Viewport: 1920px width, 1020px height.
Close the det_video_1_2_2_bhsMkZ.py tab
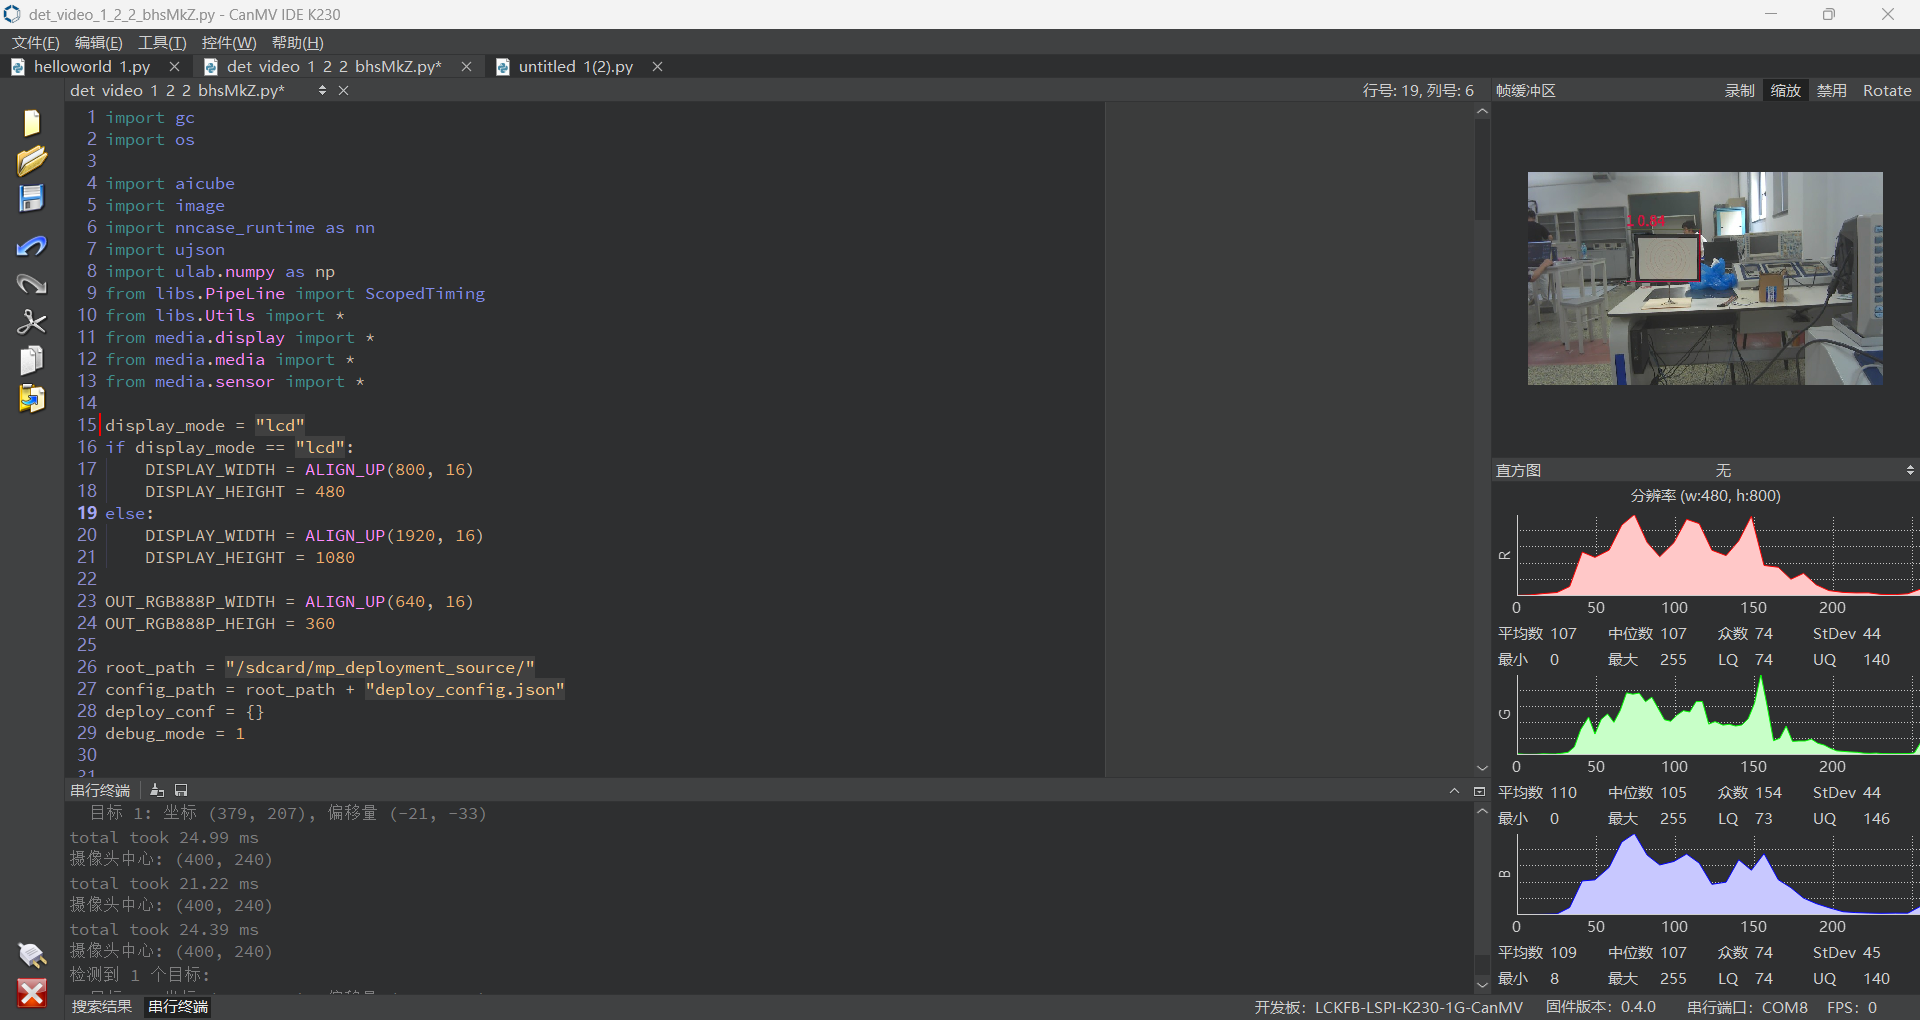coord(466,67)
